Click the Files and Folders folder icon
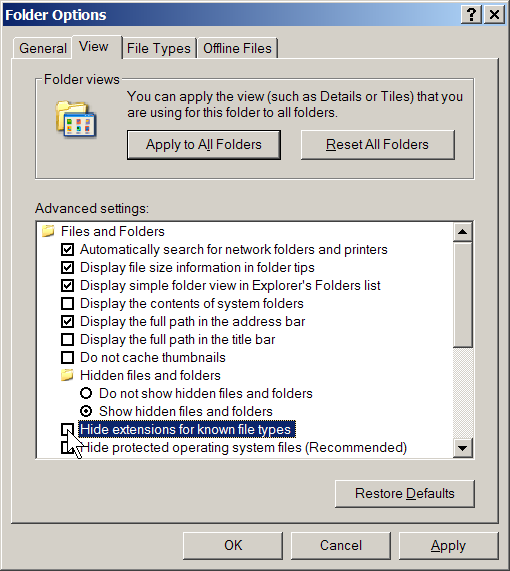Screen dimensions: 510x571 [48, 231]
